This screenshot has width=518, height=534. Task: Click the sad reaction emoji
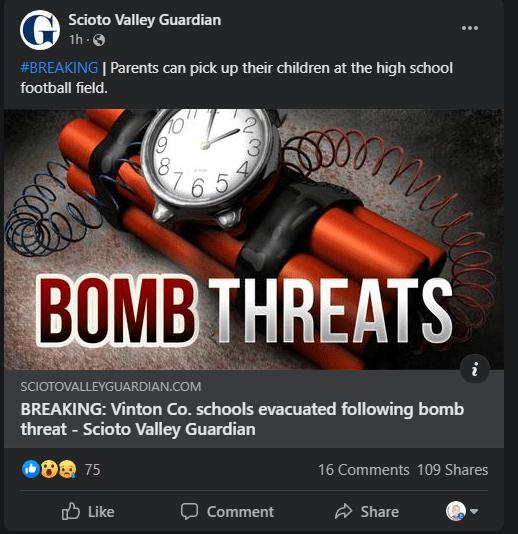pyautogui.click(x=67, y=469)
